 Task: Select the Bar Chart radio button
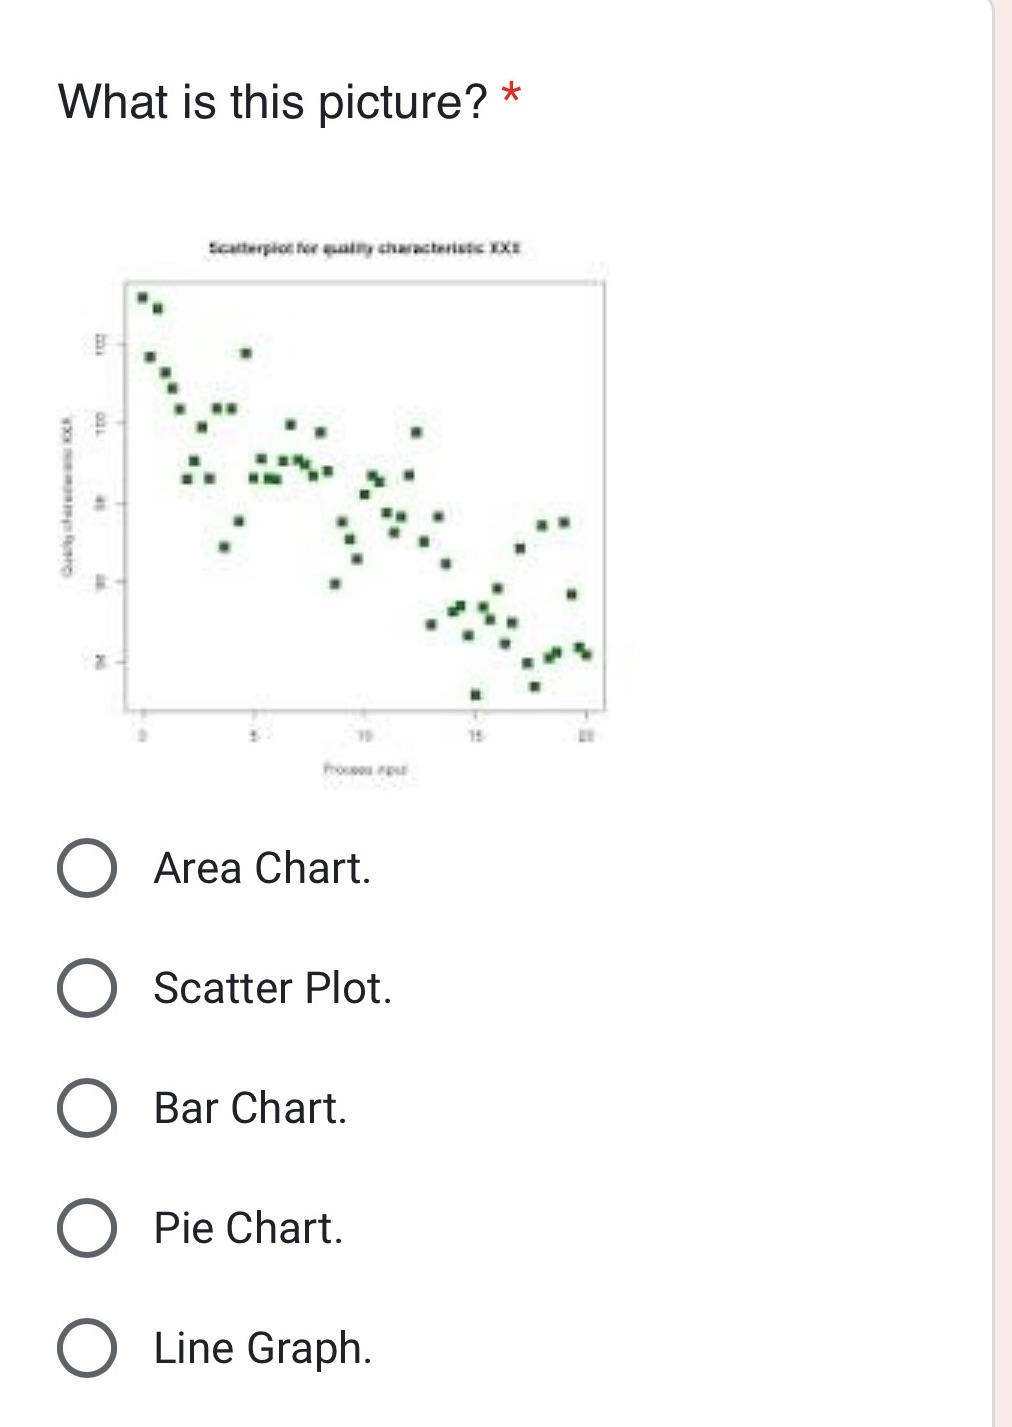(x=88, y=1108)
